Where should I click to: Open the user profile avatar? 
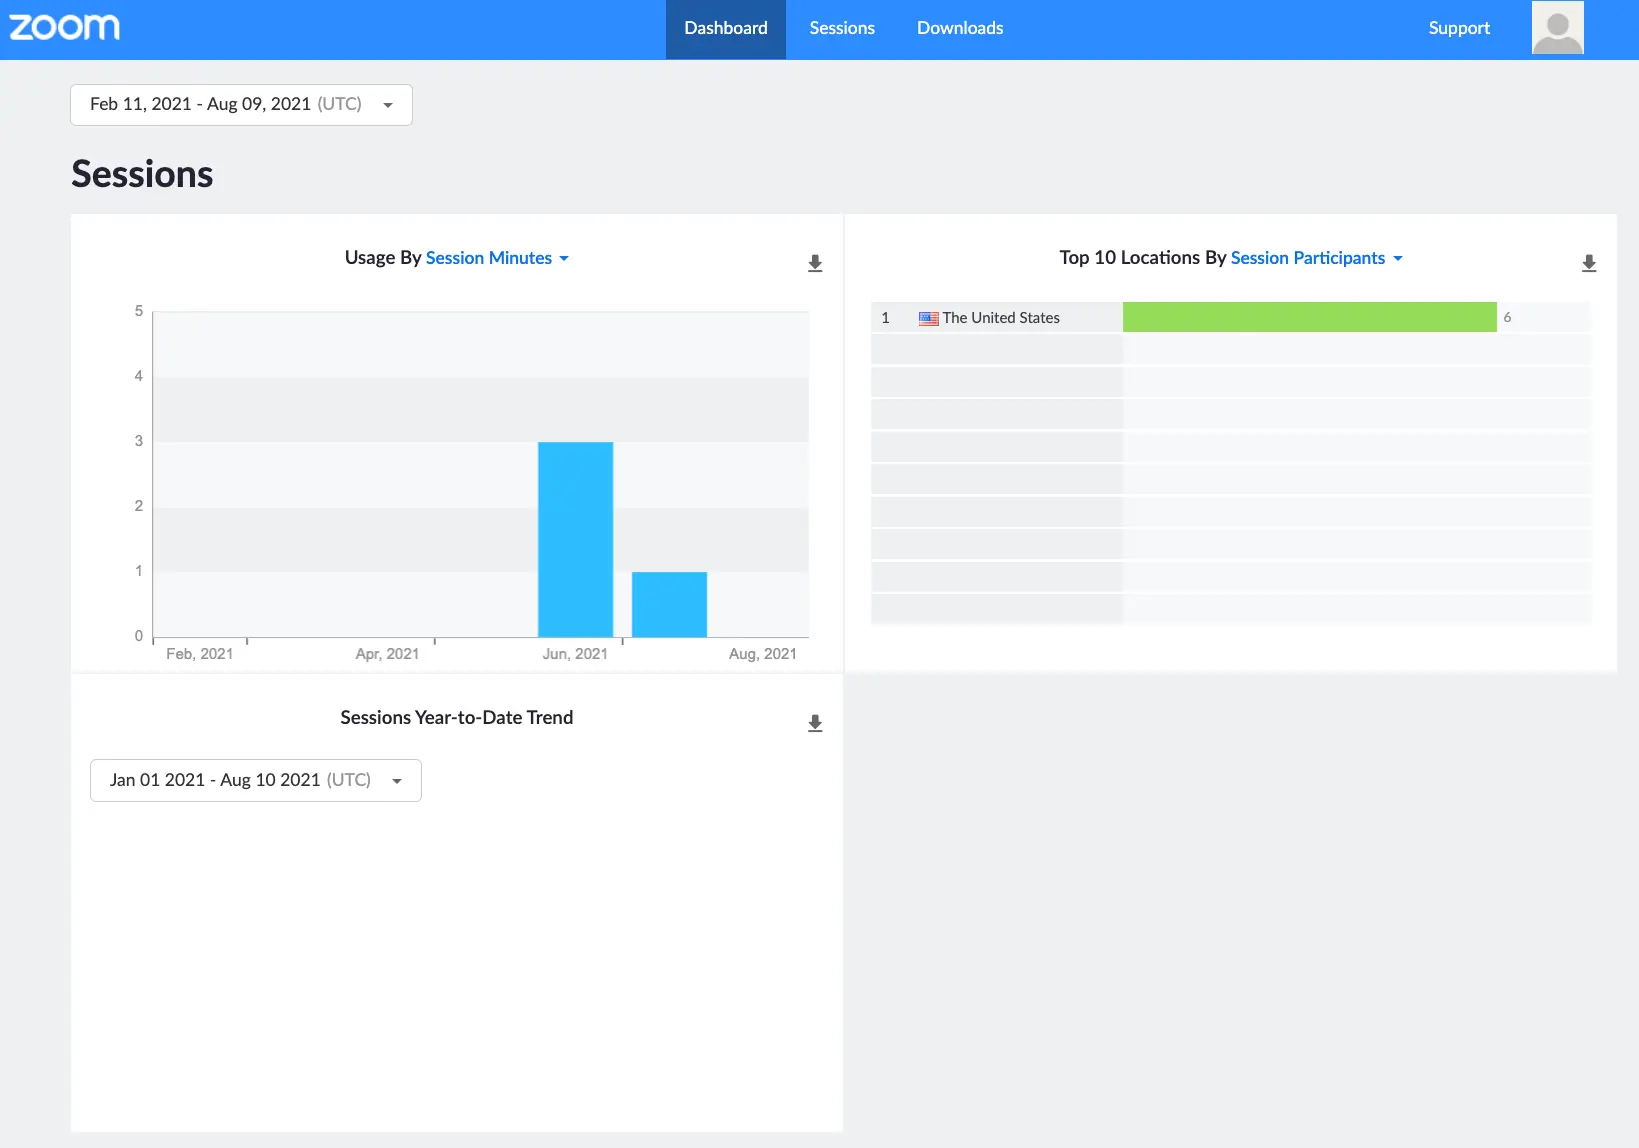(1557, 28)
